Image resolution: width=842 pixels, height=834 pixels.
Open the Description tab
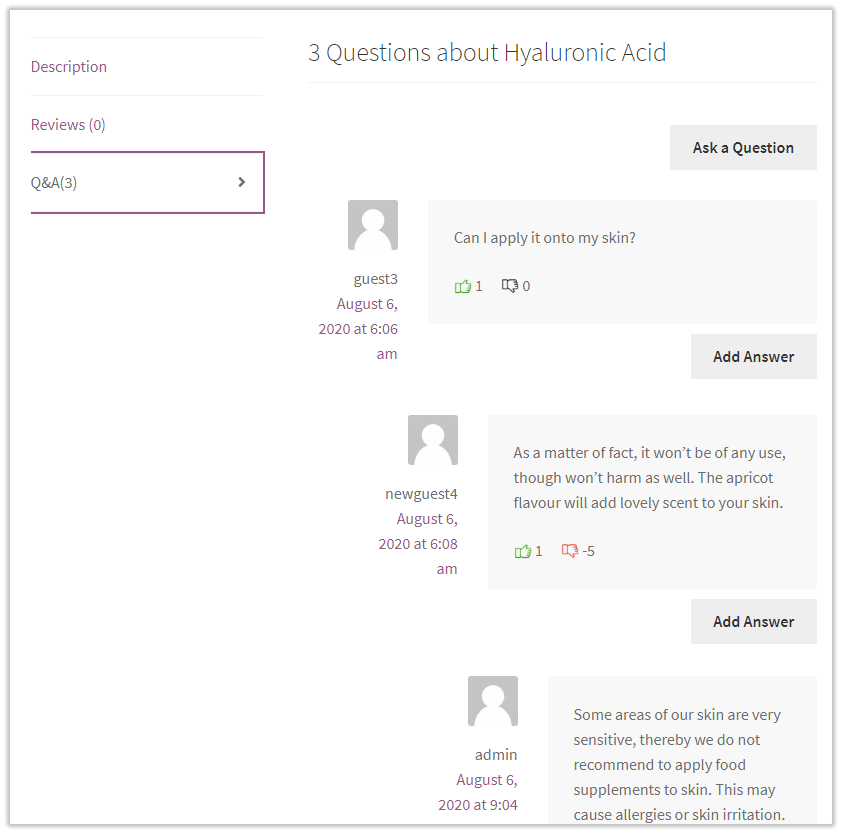(69, 67)
